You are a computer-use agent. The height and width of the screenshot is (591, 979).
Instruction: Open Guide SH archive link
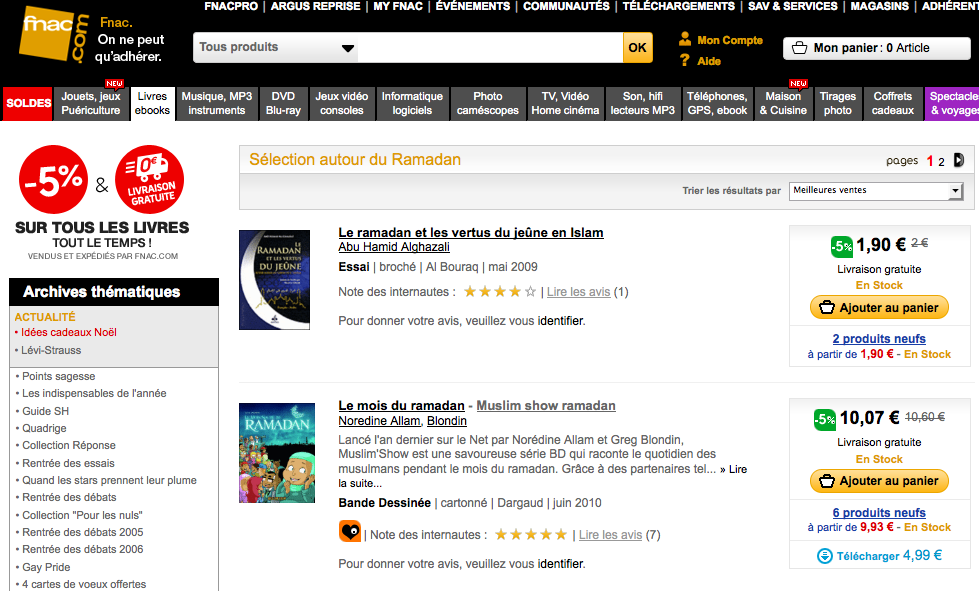pos(46,411)
